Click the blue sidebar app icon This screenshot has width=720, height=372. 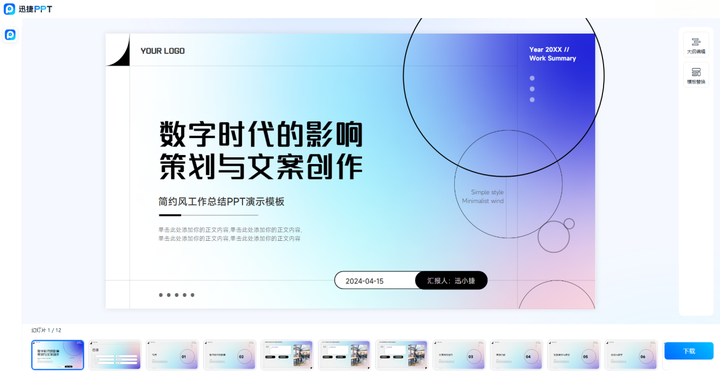click(10, 34)
